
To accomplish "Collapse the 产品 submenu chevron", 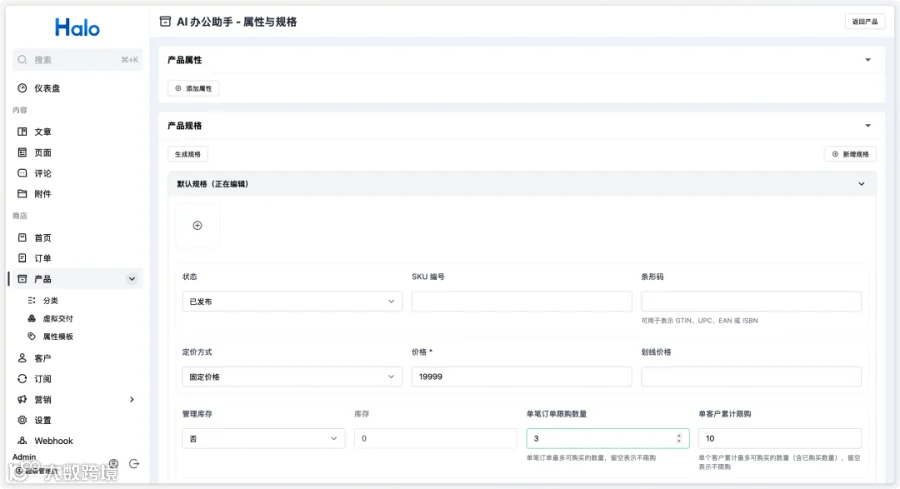I will [132, 279].
